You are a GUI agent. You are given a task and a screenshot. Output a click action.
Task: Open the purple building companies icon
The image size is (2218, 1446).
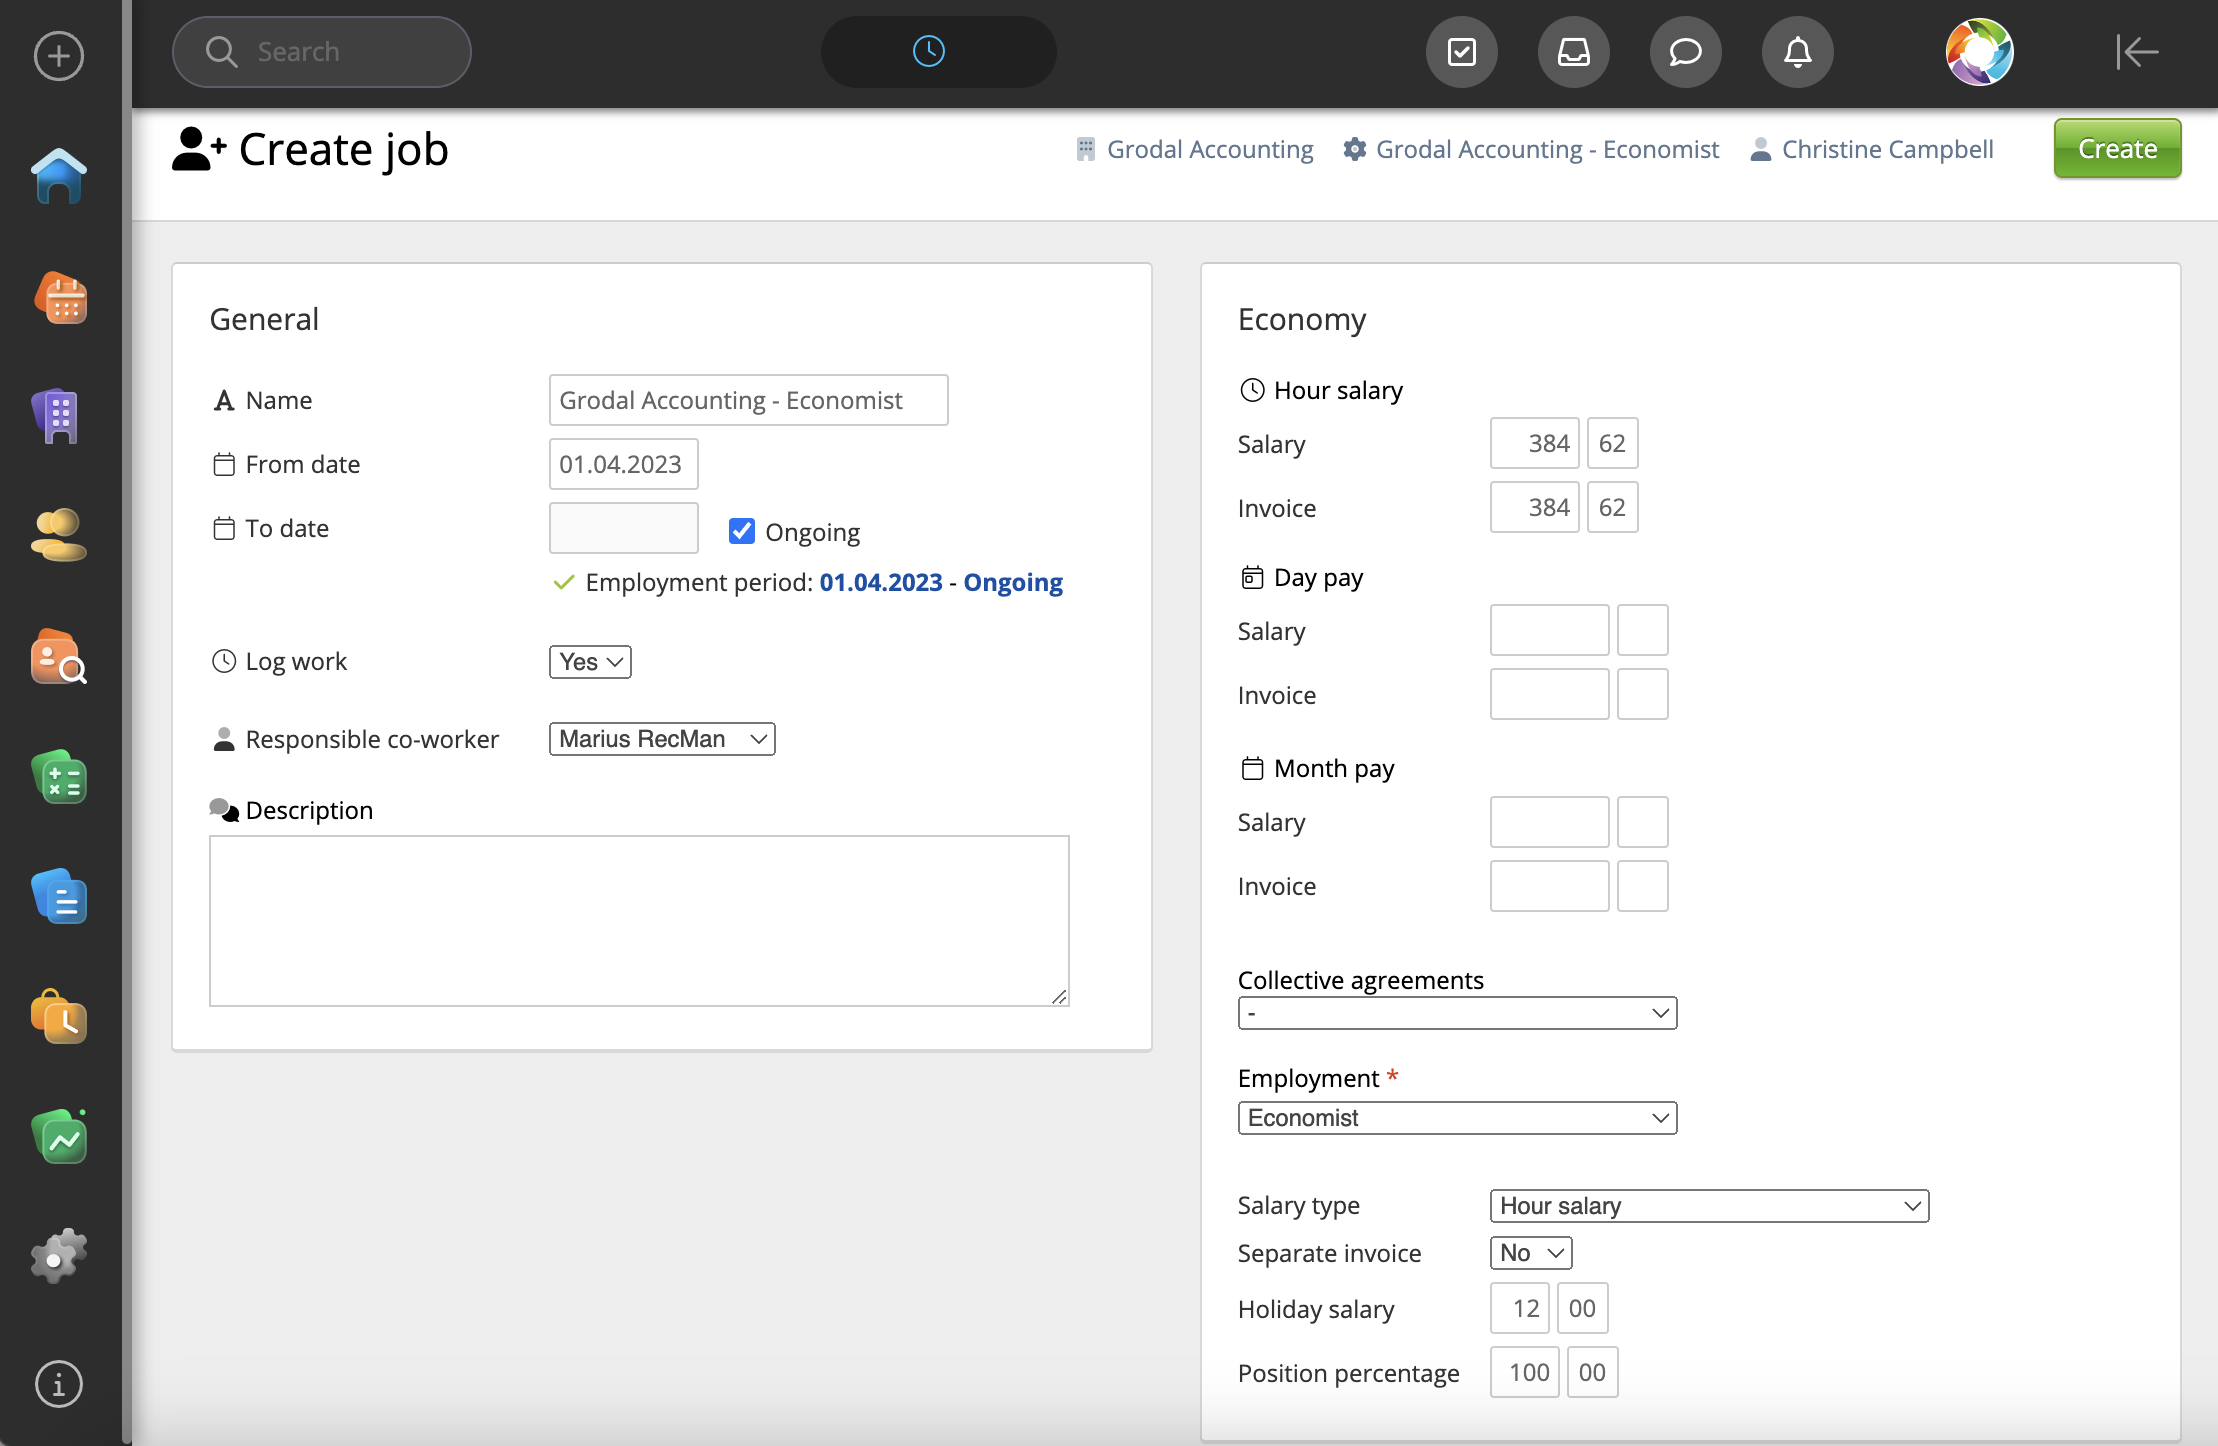click(x=59, y=416)
